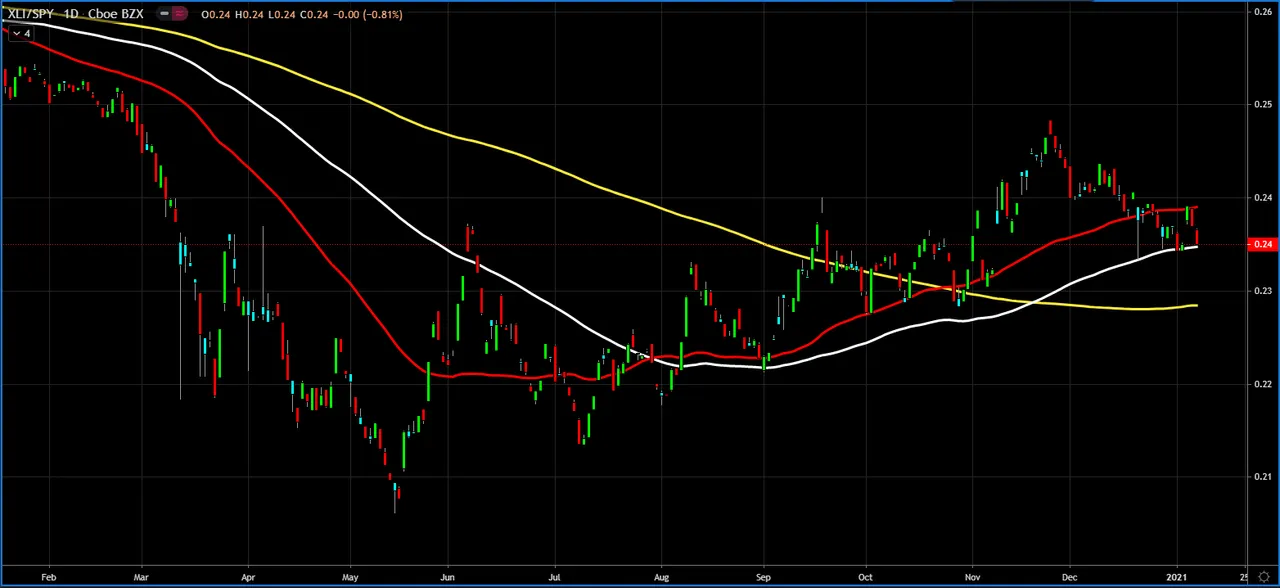The image size is (1280, 588).
Task: Click the 0.23 price axis label
Action: [x=1263, y=291]
